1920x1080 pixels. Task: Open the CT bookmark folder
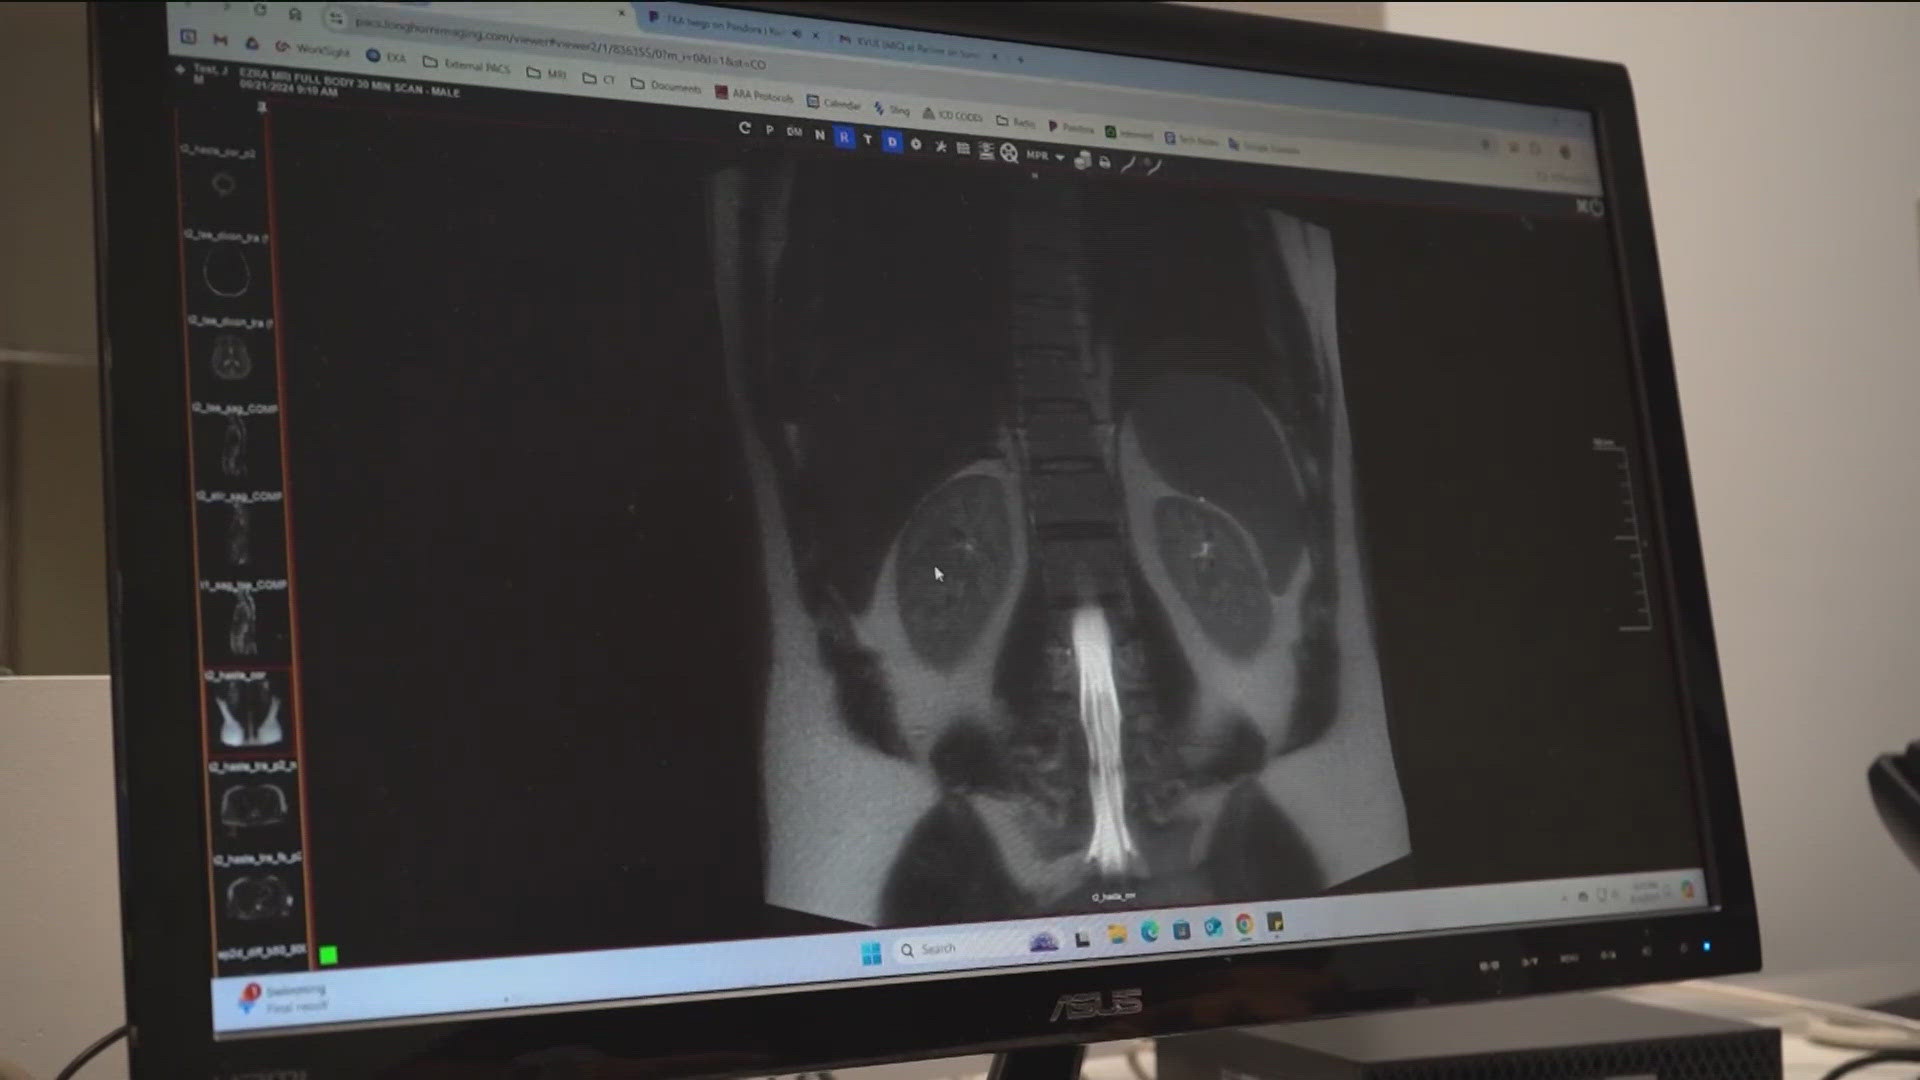599,79
